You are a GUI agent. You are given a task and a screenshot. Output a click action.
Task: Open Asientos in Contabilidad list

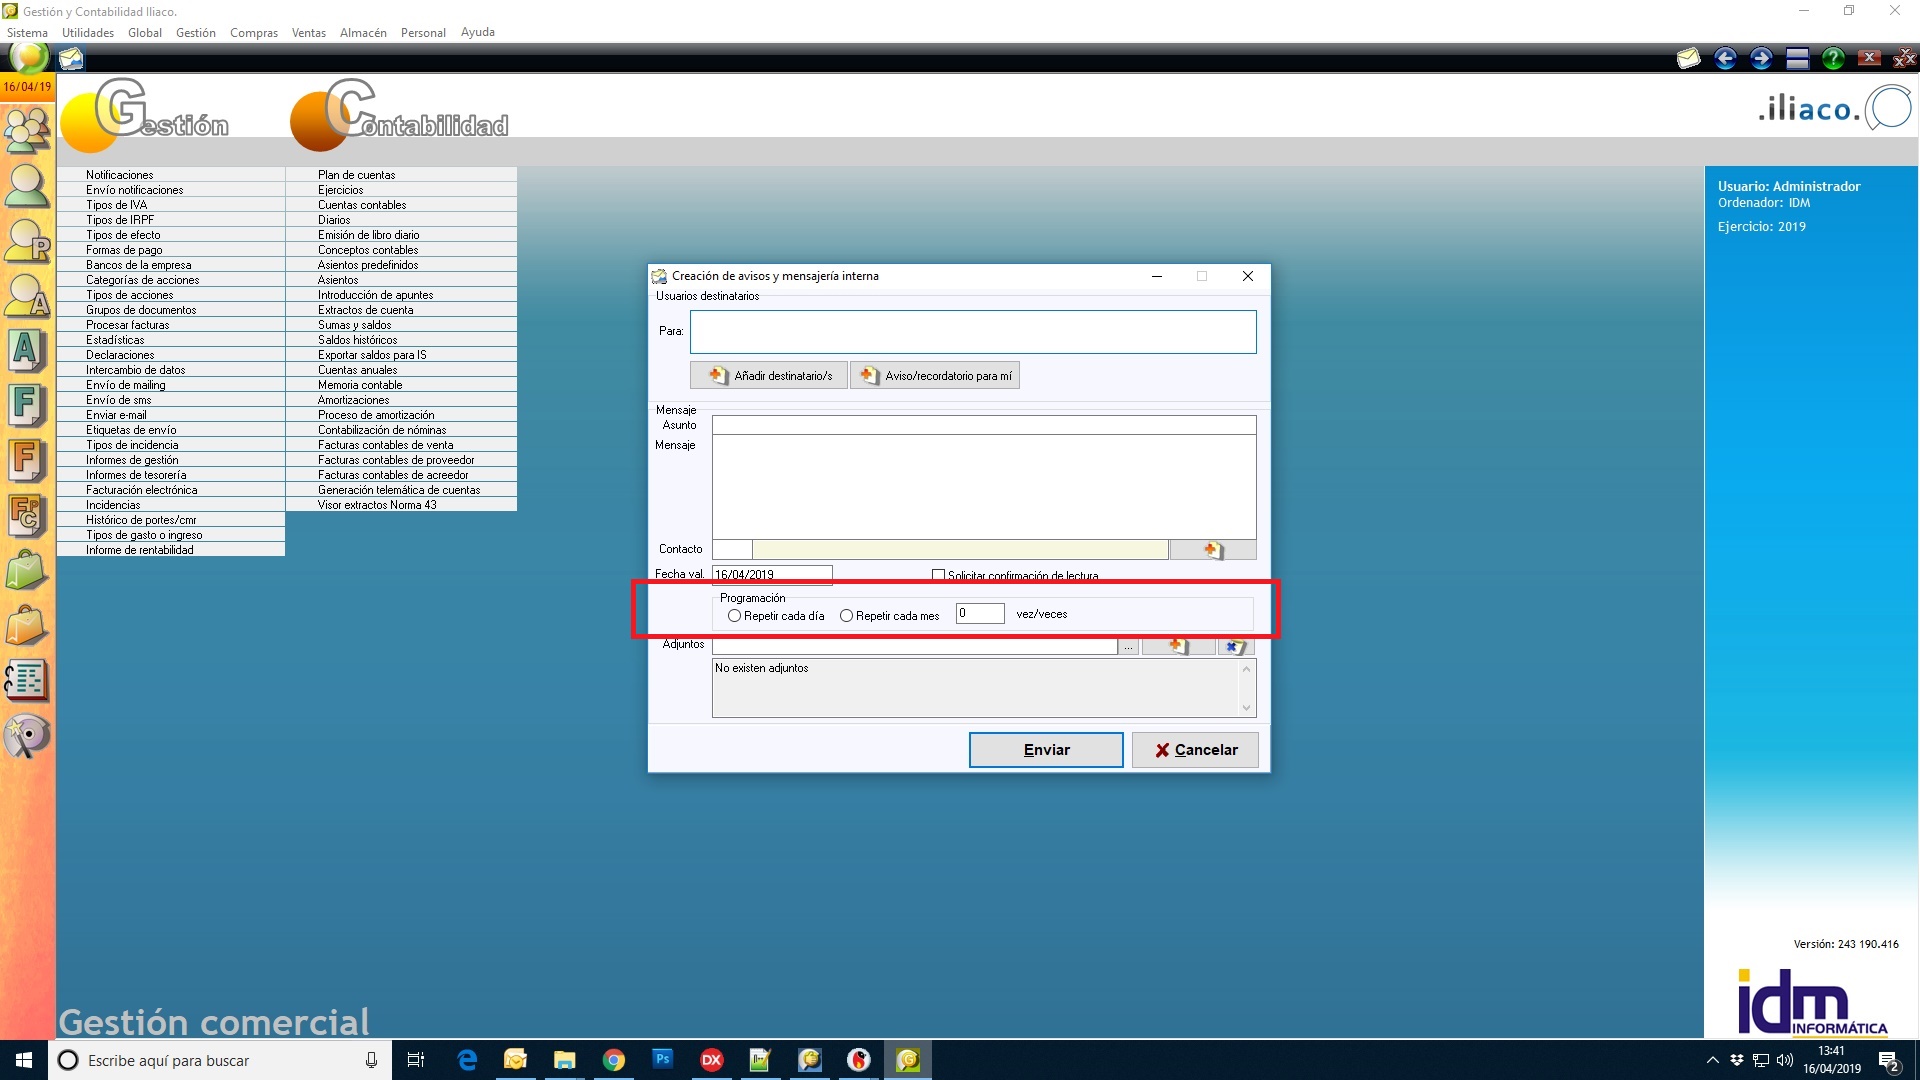401,280
